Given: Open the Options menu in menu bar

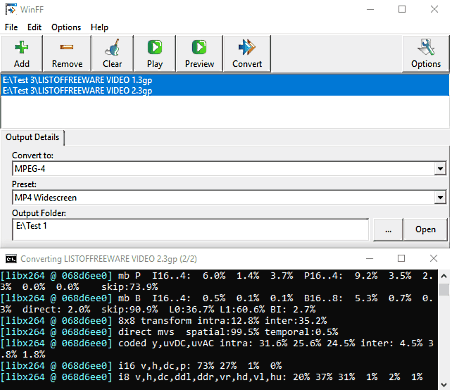Looking at the screenshot, I should point(66,27).
